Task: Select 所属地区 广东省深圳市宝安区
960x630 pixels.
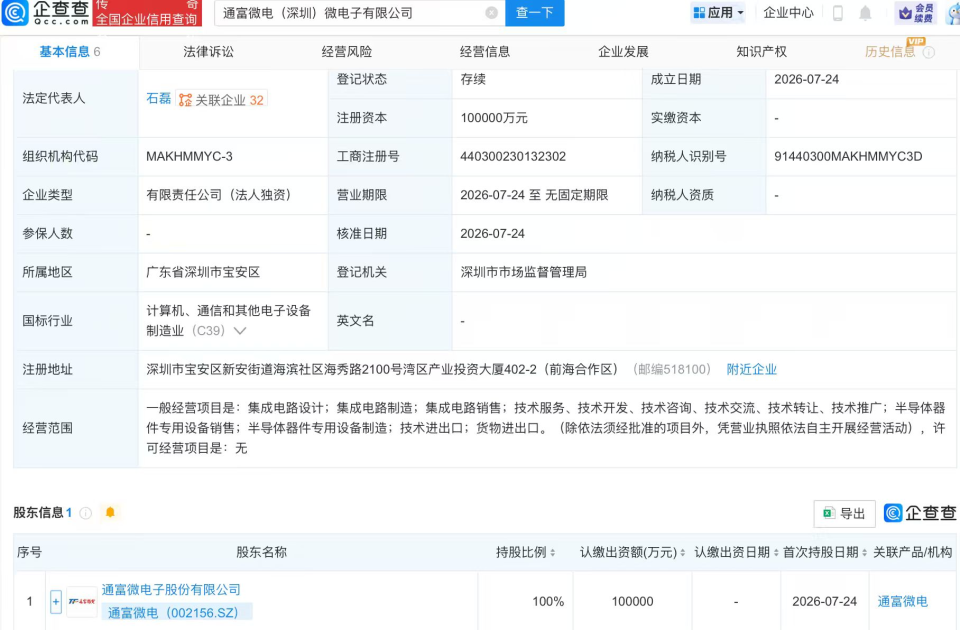Action: pos(203,272)
